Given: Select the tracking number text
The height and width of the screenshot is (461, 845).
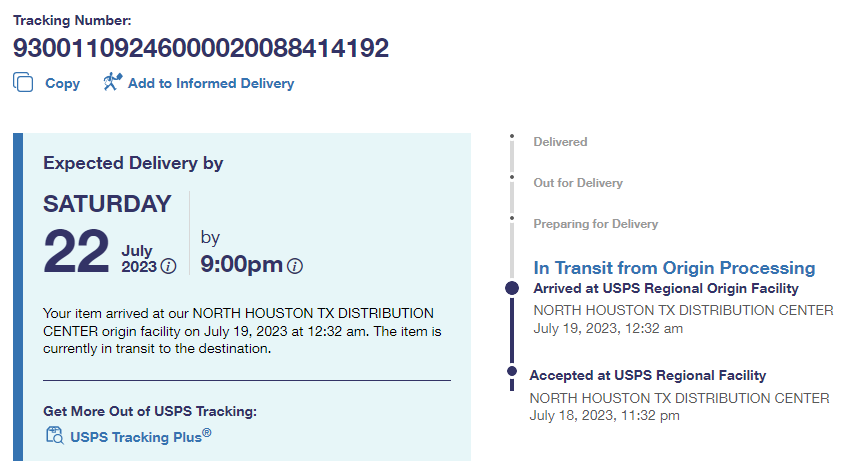Looking at the screenshot, I should click(x=200, y=48).
